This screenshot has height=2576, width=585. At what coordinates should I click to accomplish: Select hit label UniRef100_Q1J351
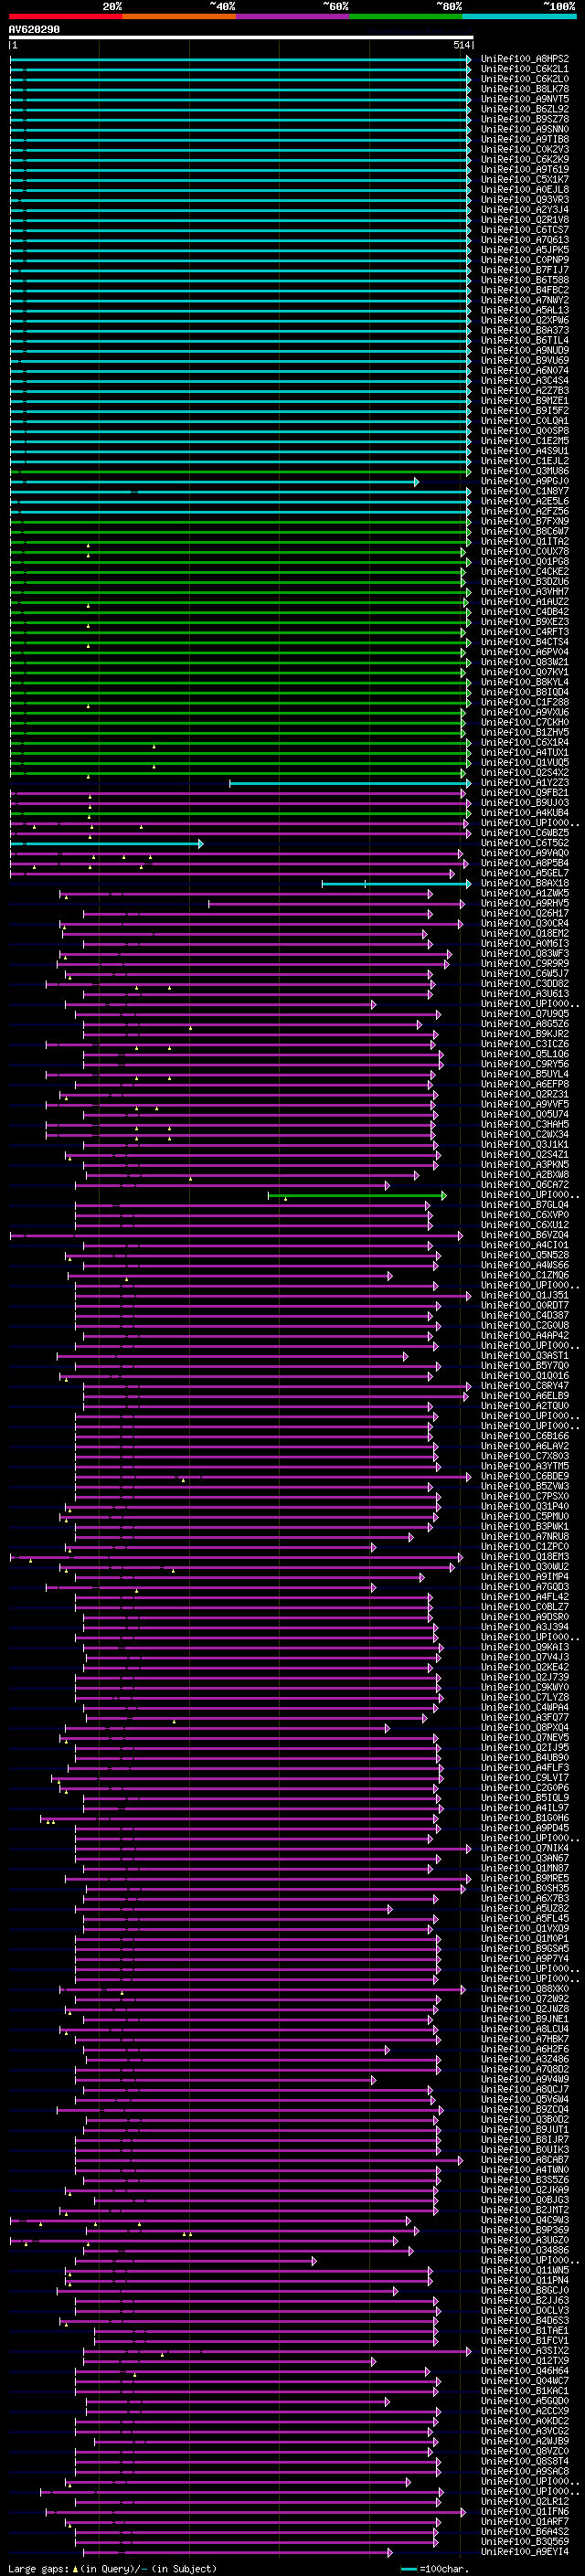tap(525, 1295)
